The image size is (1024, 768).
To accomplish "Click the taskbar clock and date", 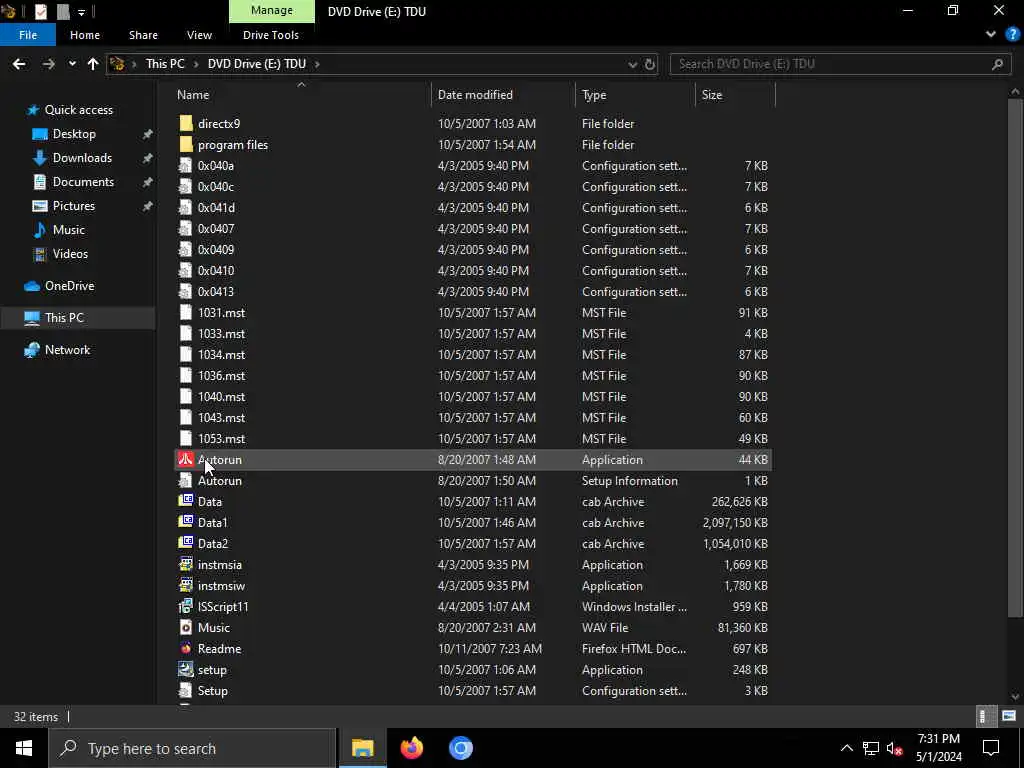I will click(x=938, y=748).
